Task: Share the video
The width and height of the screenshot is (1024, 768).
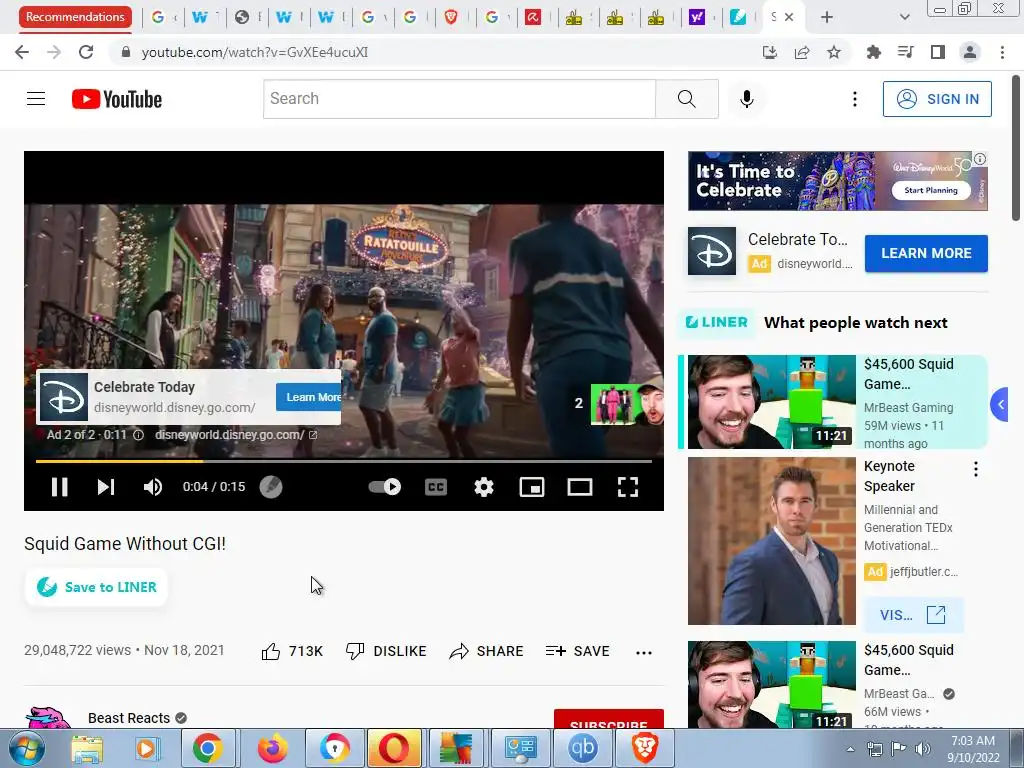Action: pyautogui.click(x=487, y=651)
